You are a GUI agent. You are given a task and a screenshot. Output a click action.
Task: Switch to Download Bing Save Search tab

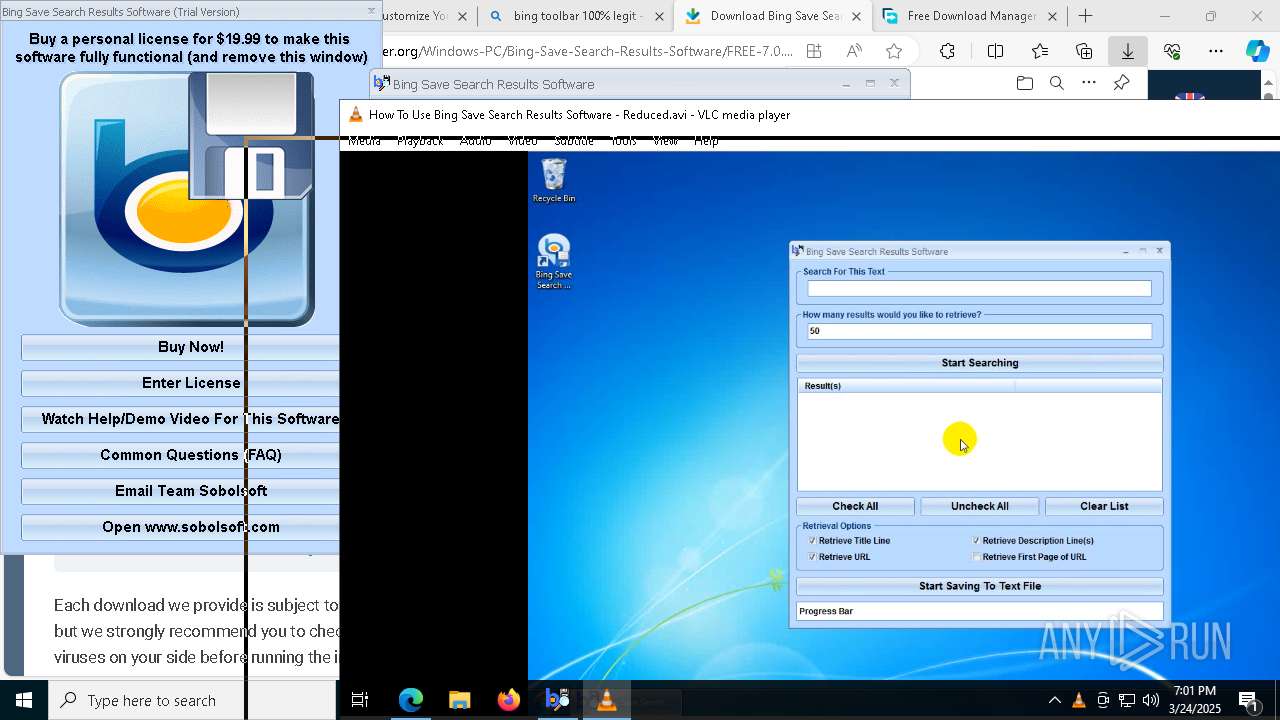773,16
